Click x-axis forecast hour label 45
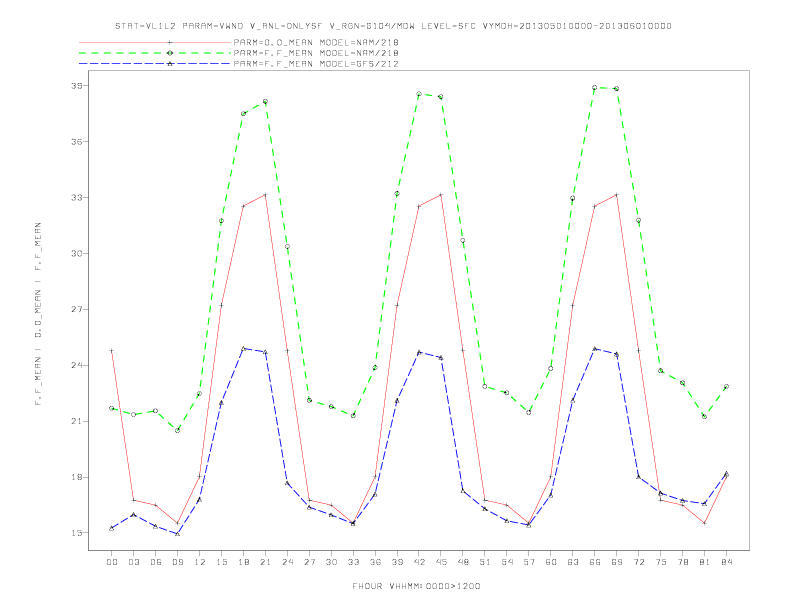This screenshot has height=612, width=792. pos(441,562)
